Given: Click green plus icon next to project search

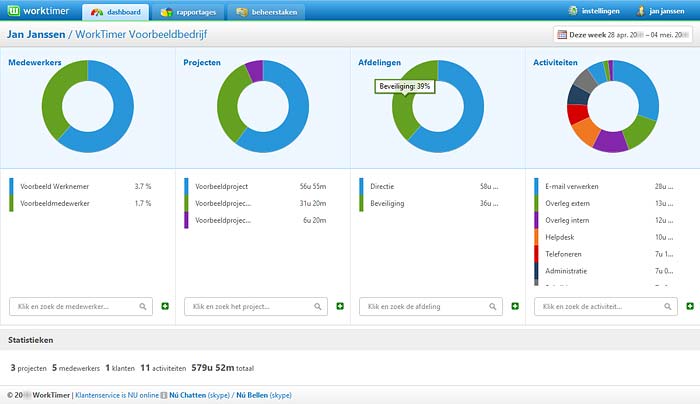Looking at the screenshot, I should click(340, 306).
